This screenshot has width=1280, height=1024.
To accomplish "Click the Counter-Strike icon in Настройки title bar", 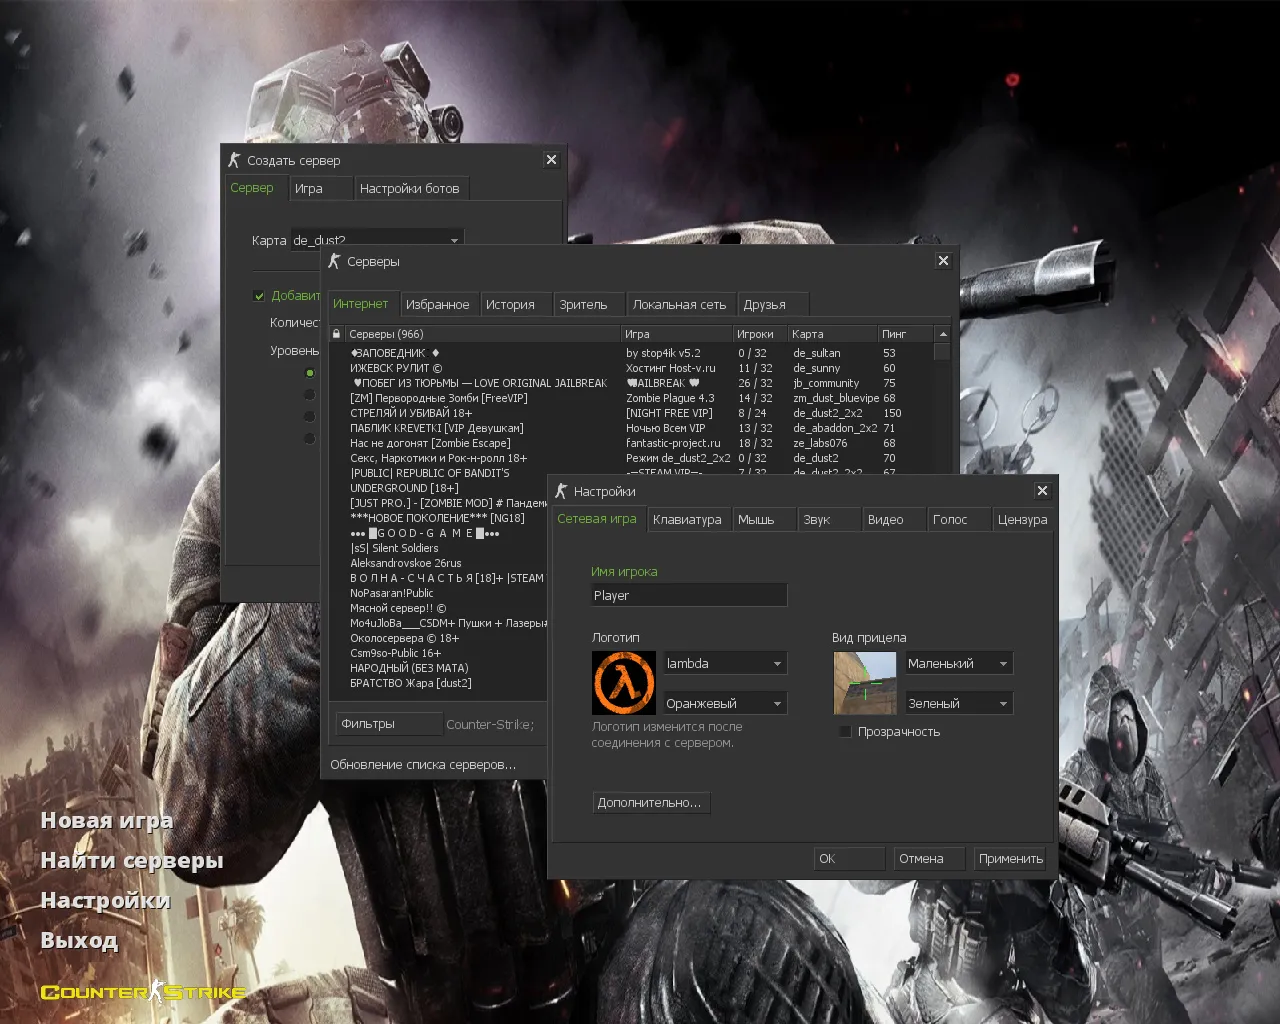I will 562,491.
